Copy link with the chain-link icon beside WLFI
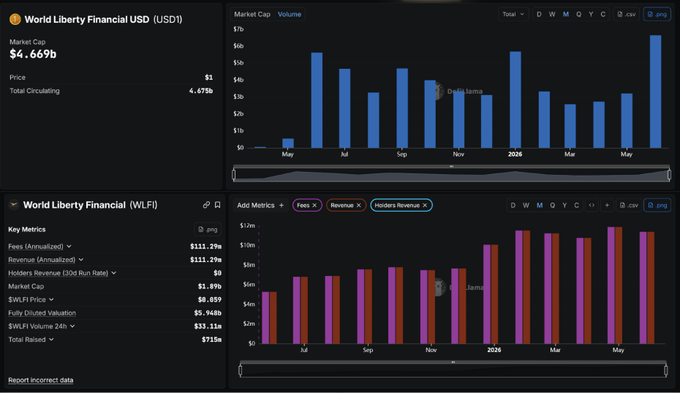Image resolution: width=680 pixels, height=393 pixels. coord(206,205)
